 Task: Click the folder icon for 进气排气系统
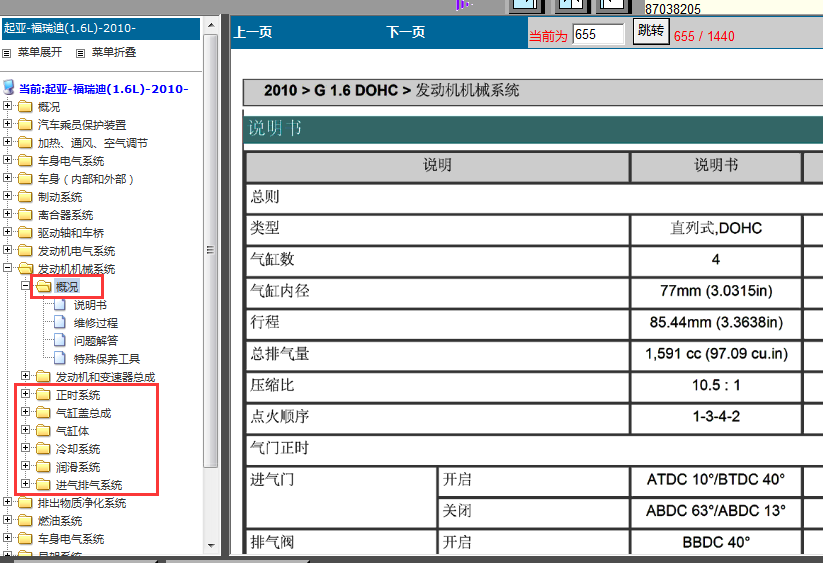43,485
